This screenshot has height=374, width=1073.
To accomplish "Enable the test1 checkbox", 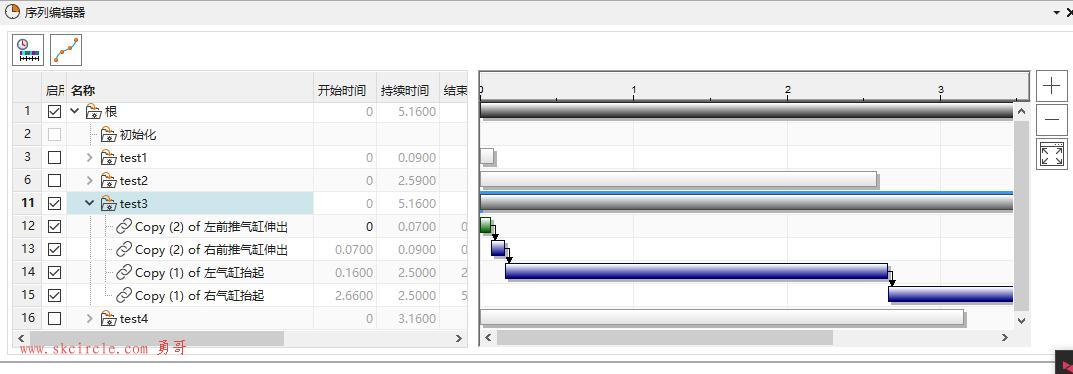I will coord(54,157).
